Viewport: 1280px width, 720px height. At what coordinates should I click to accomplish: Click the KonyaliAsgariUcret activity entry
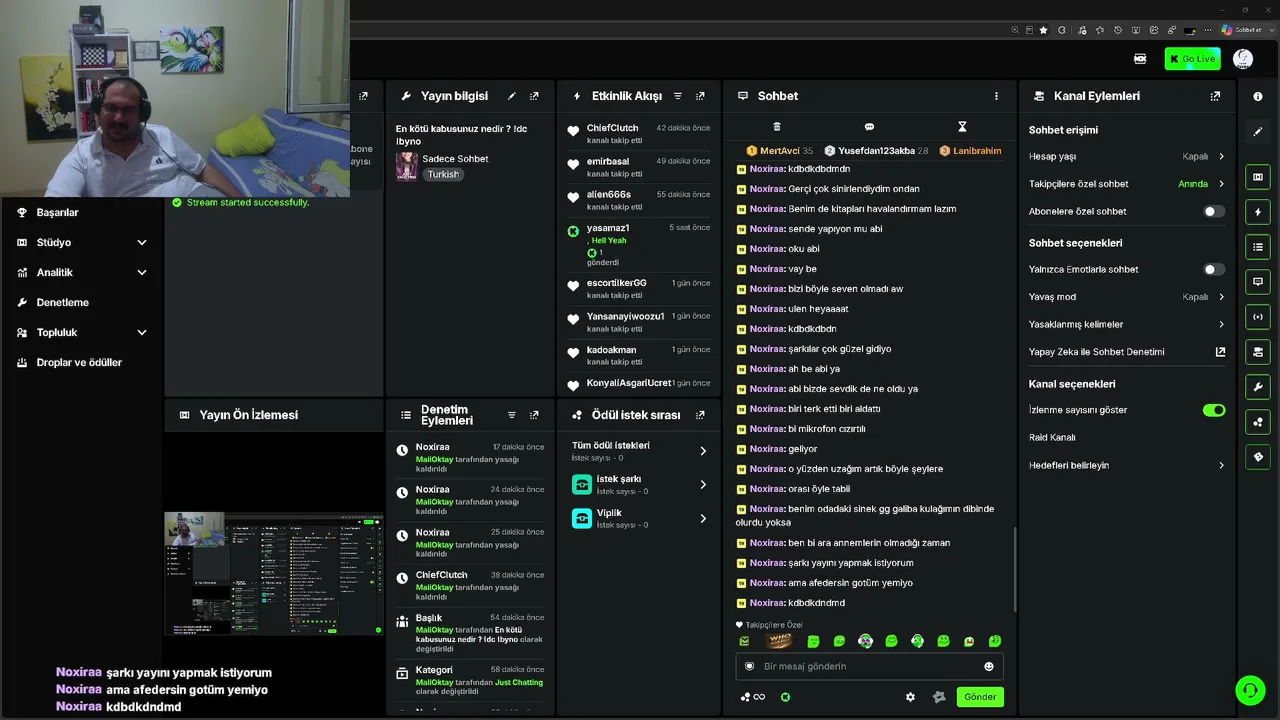(x=638, y=383)
